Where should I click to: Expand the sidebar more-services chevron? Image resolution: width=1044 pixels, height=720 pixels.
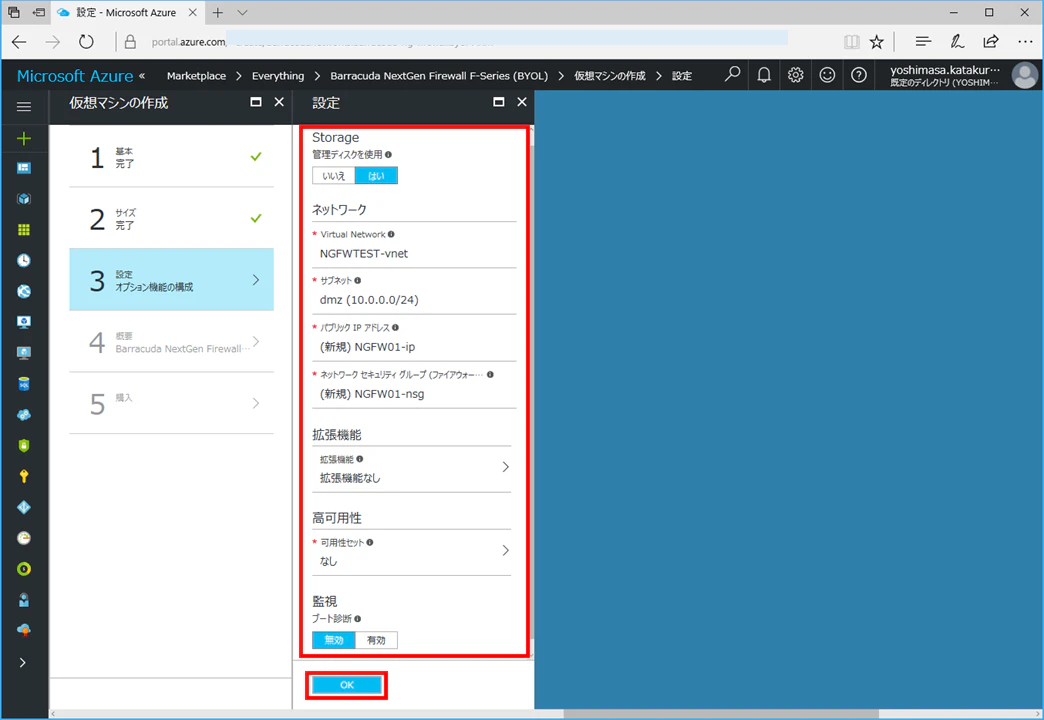(x=23, y=663)
